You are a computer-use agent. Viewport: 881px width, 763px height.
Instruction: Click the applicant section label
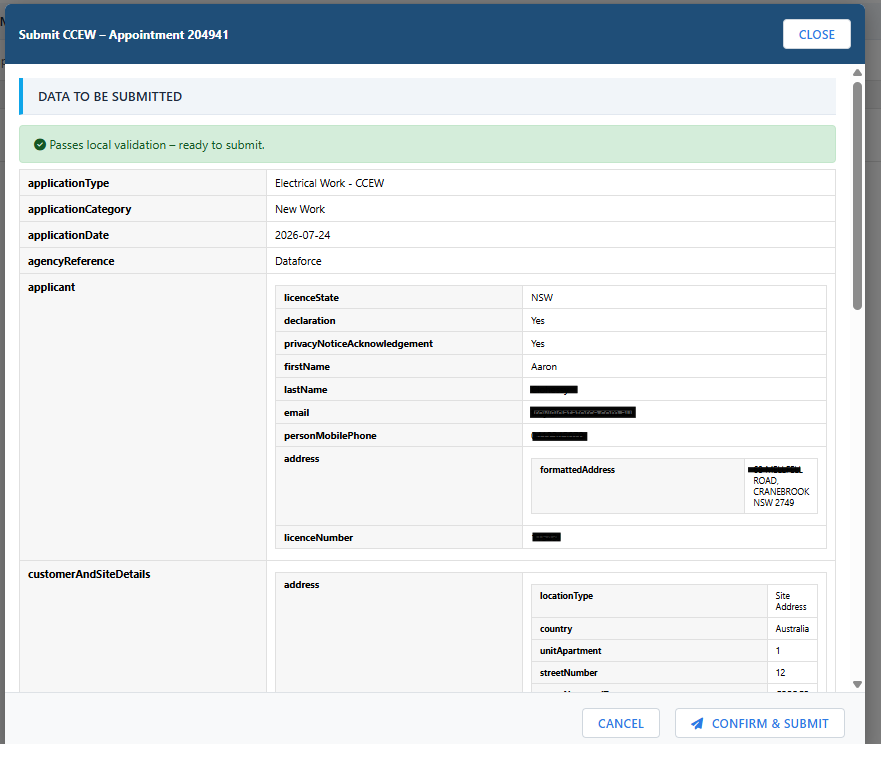coord(51,287)
